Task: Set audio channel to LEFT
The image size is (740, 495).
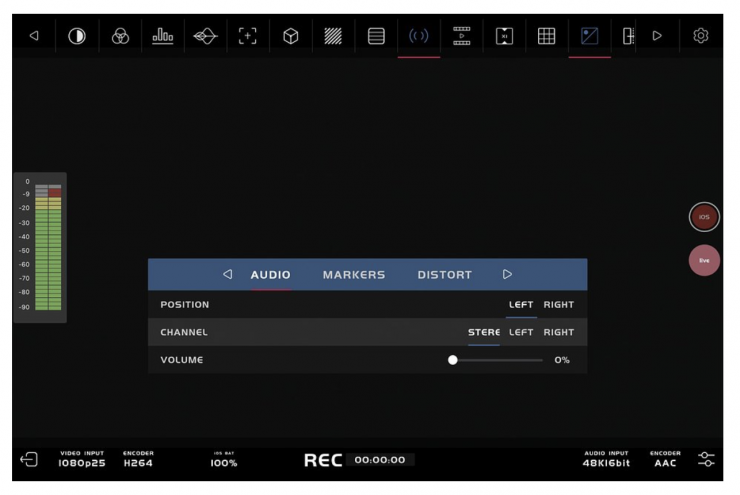Action: 521,332
